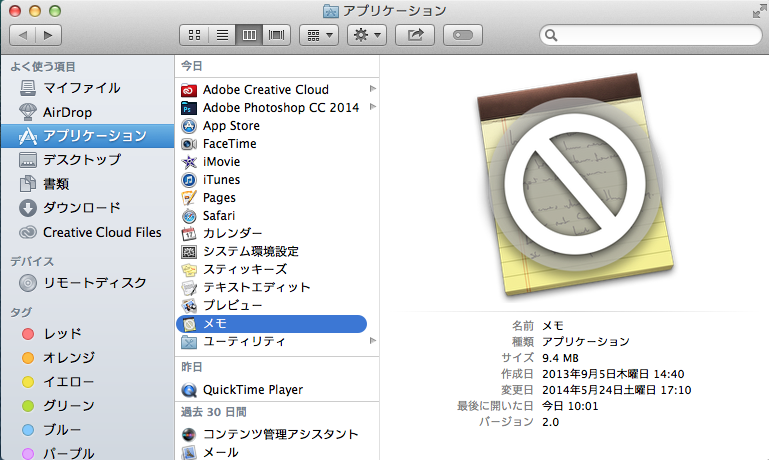Switch to icon view mode
This screenshot has height=460, width=769.
[197, 35]
